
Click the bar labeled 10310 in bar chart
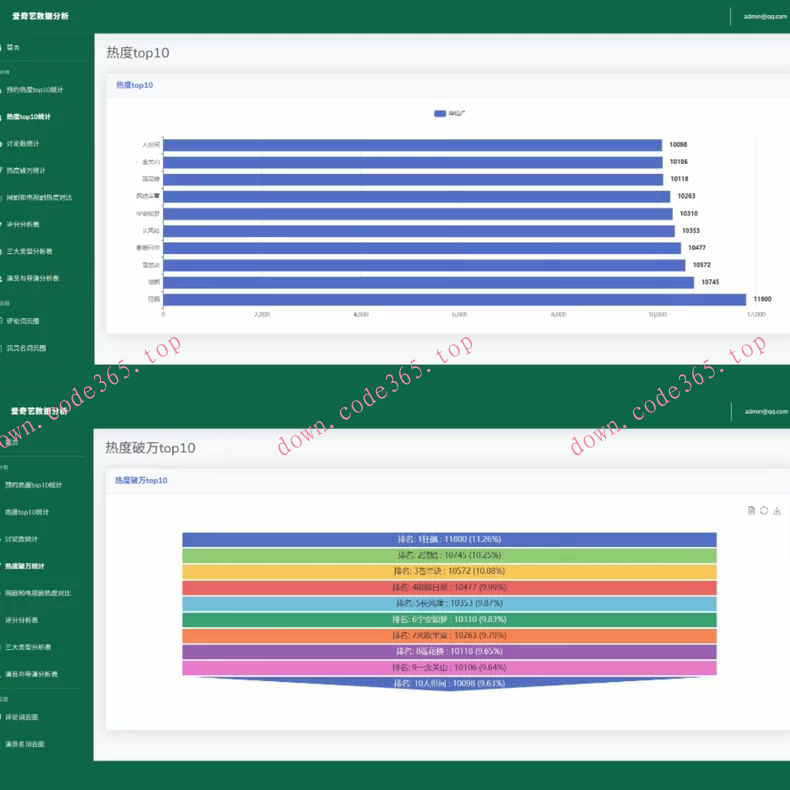click(418, 214)
